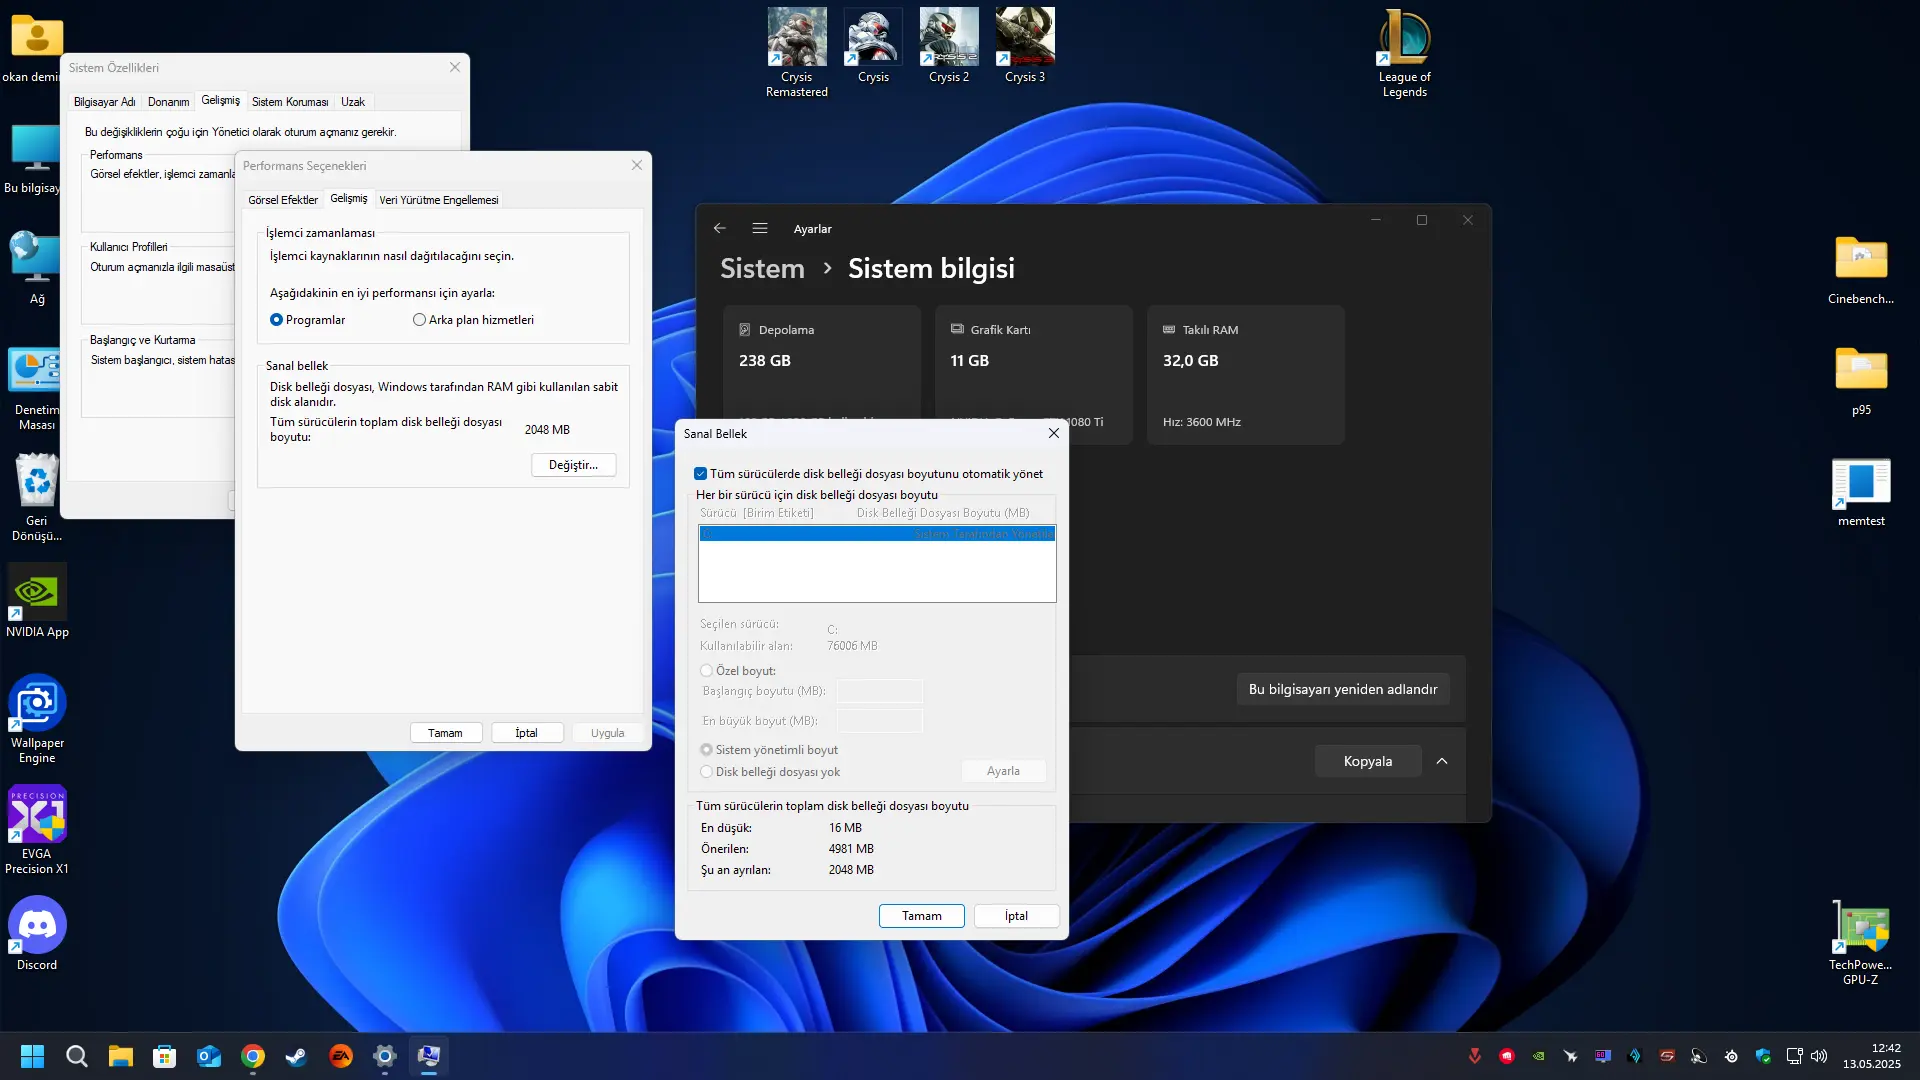This screenshot has width=1920, height=1080.
Task: Select Özel boyut radio option
Action: click(x=707, y=671)
